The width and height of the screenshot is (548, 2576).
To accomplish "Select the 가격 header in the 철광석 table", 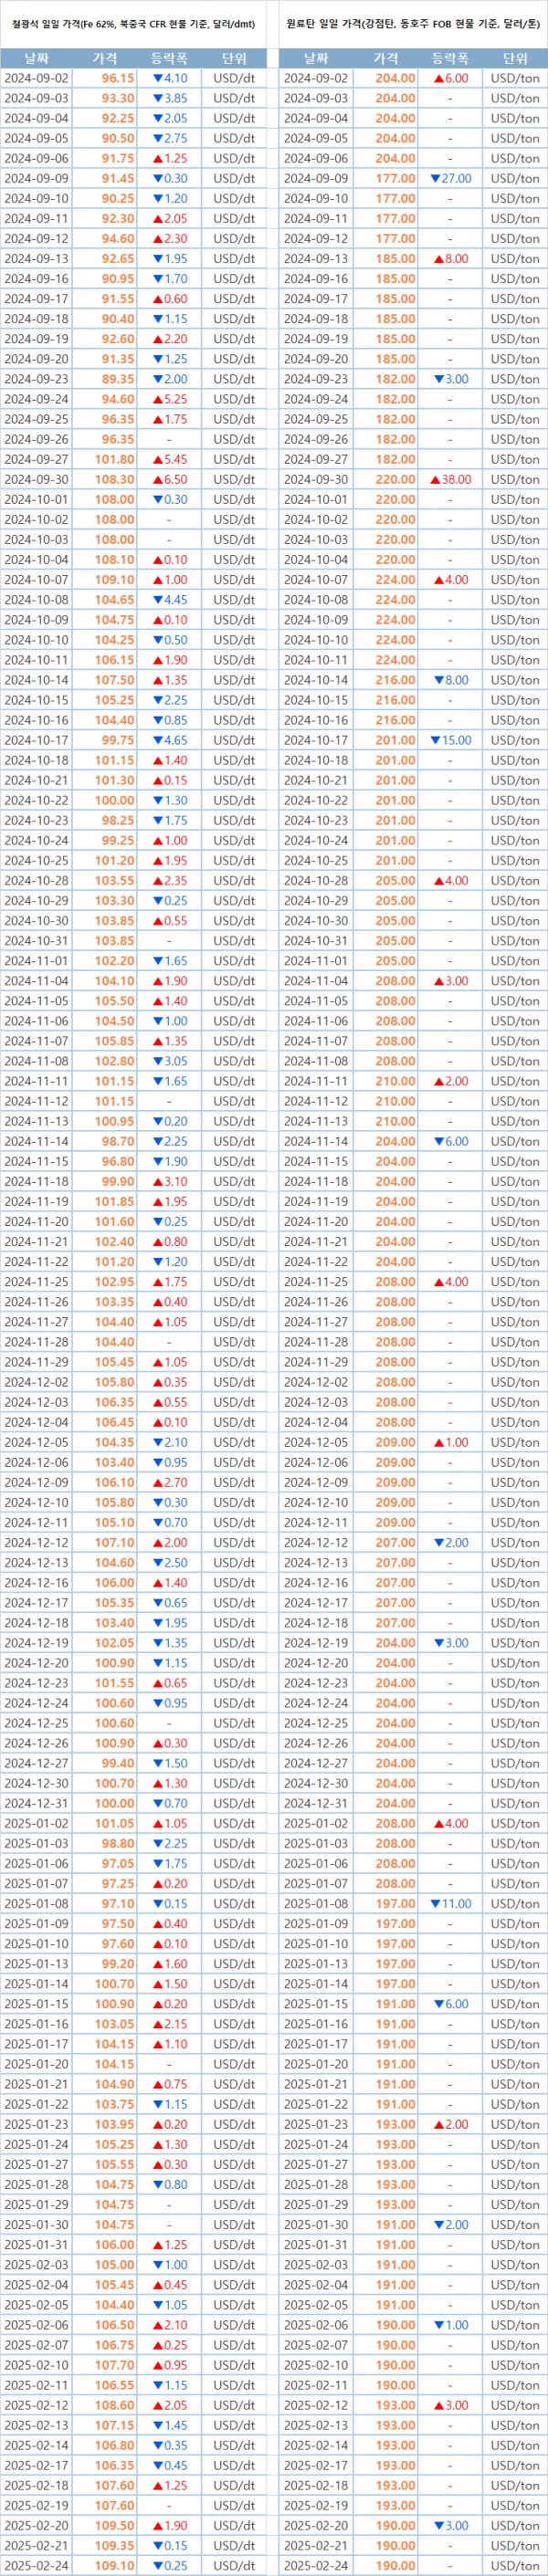I will click(x=104, y=58).
